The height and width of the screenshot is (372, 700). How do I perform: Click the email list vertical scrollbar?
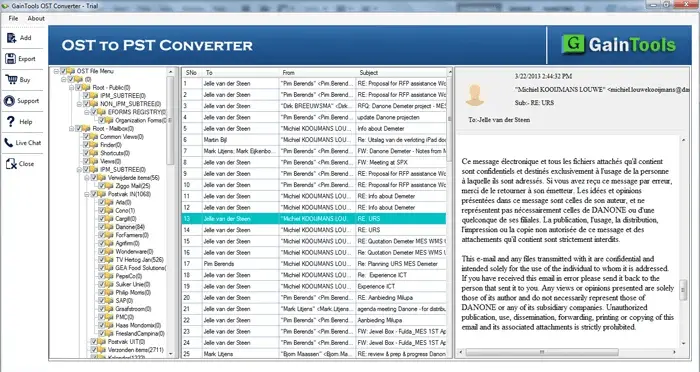tap(449, 214)
